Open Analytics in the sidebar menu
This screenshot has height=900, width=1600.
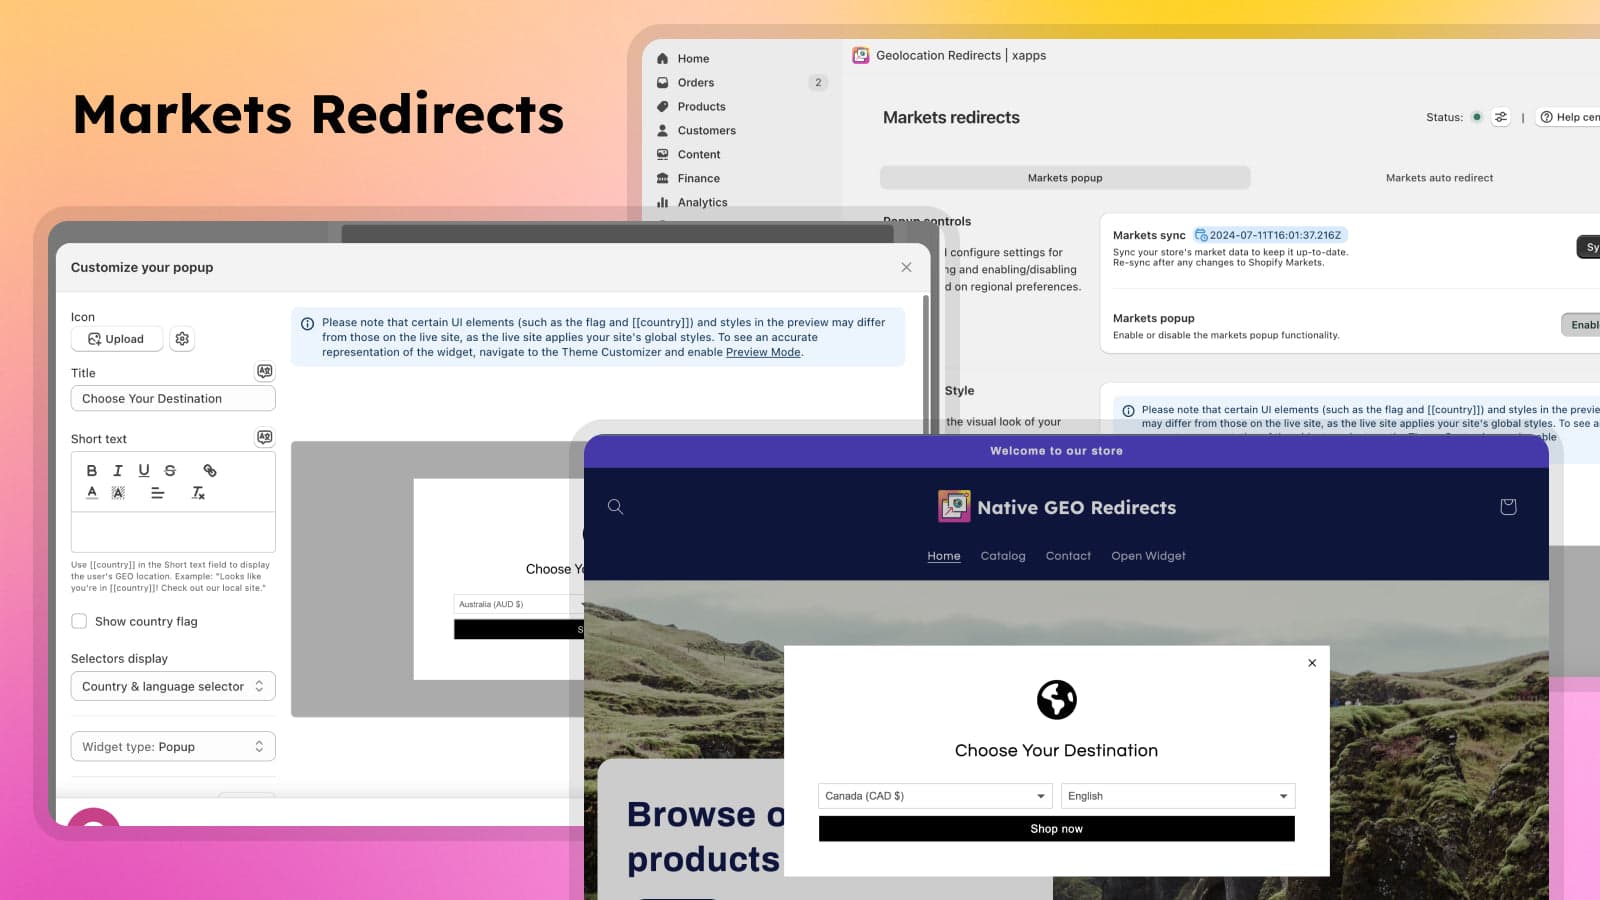(702, 202)
